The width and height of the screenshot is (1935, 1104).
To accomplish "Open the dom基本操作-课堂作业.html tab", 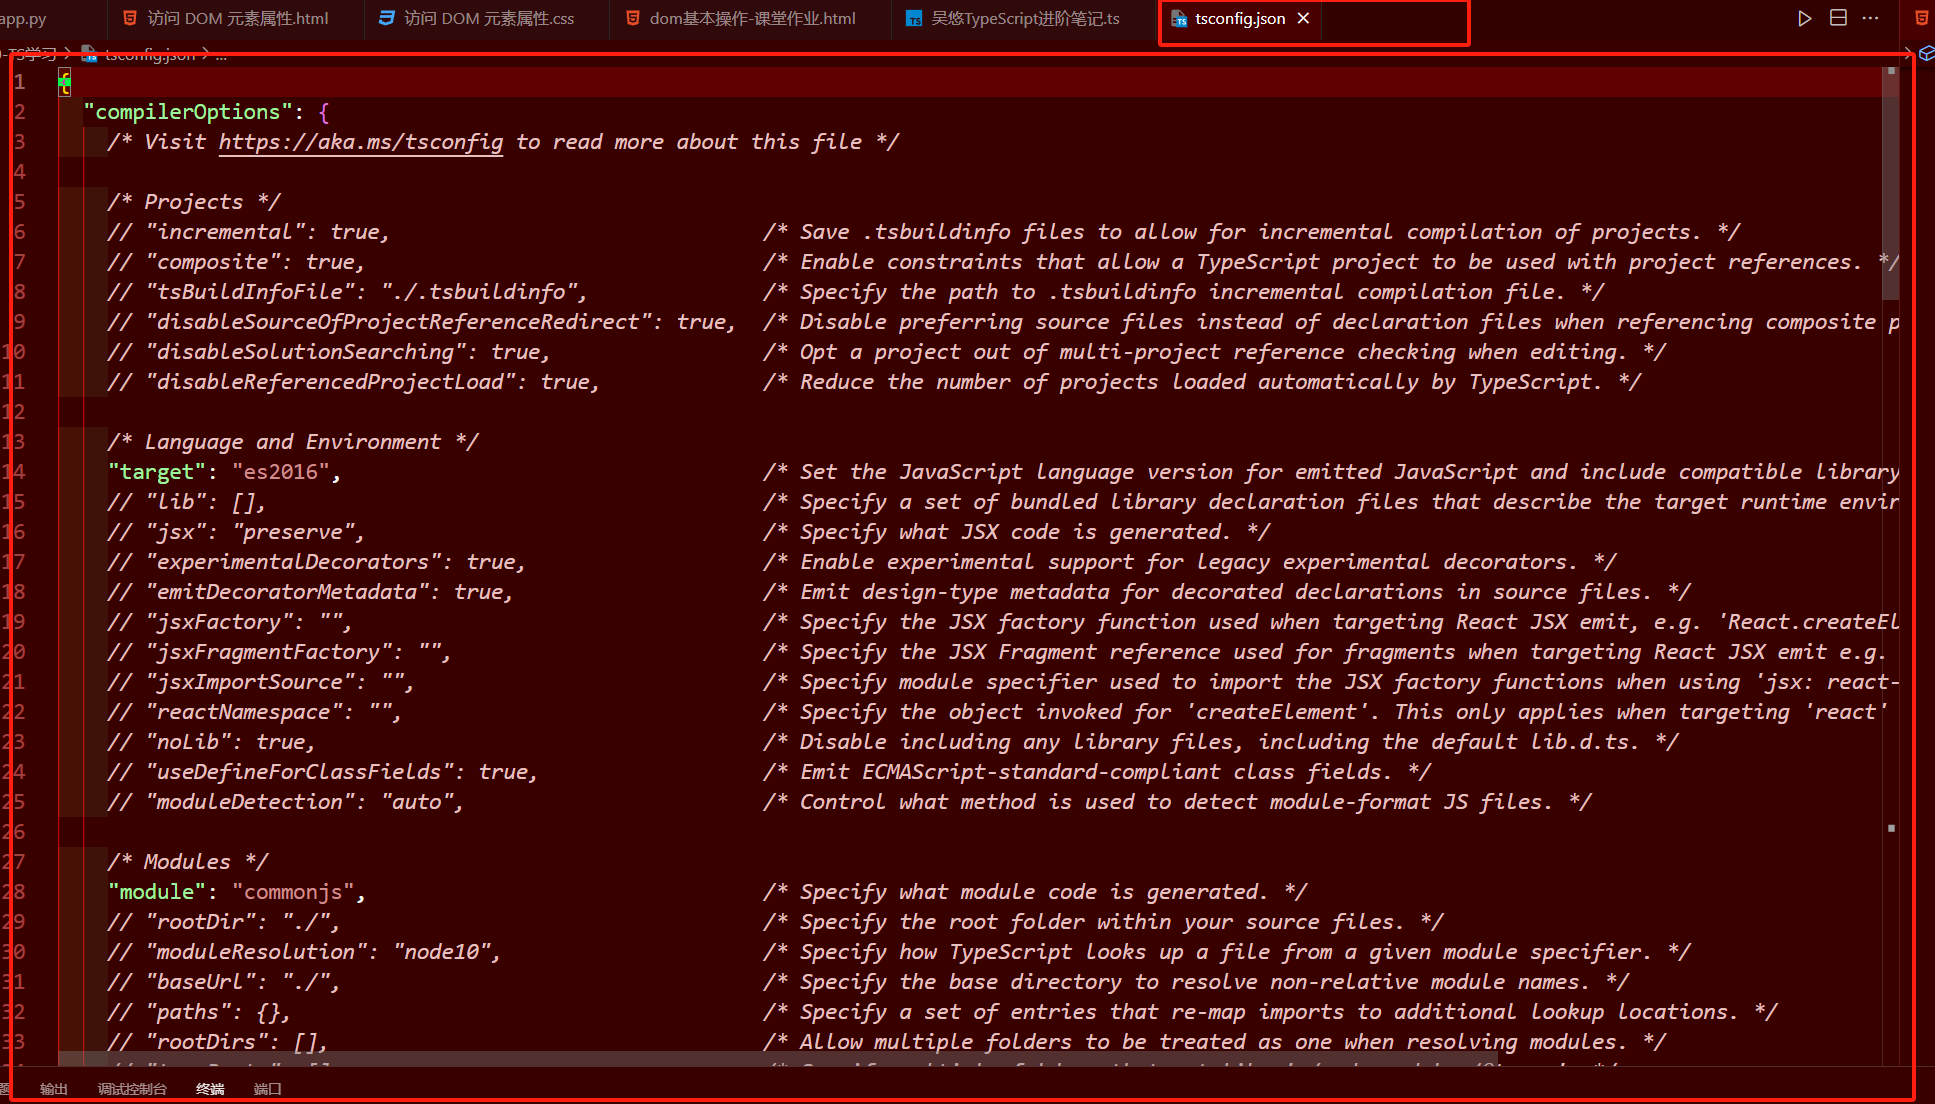I will coord(752,18).
